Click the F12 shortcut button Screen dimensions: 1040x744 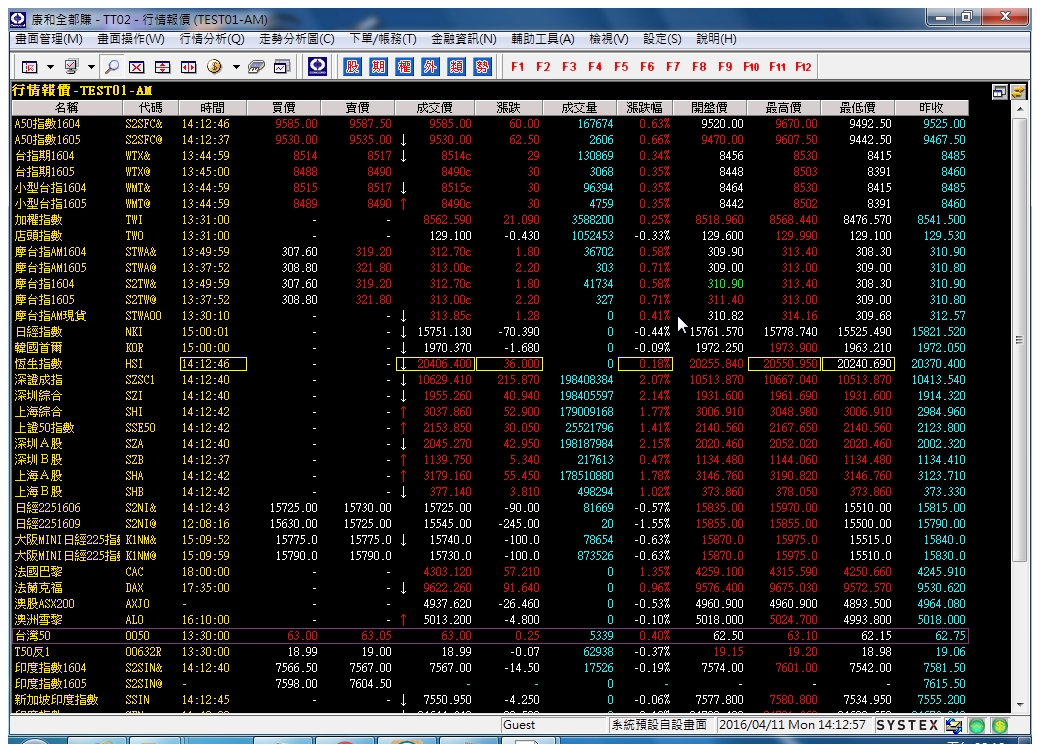pos(803,67)
